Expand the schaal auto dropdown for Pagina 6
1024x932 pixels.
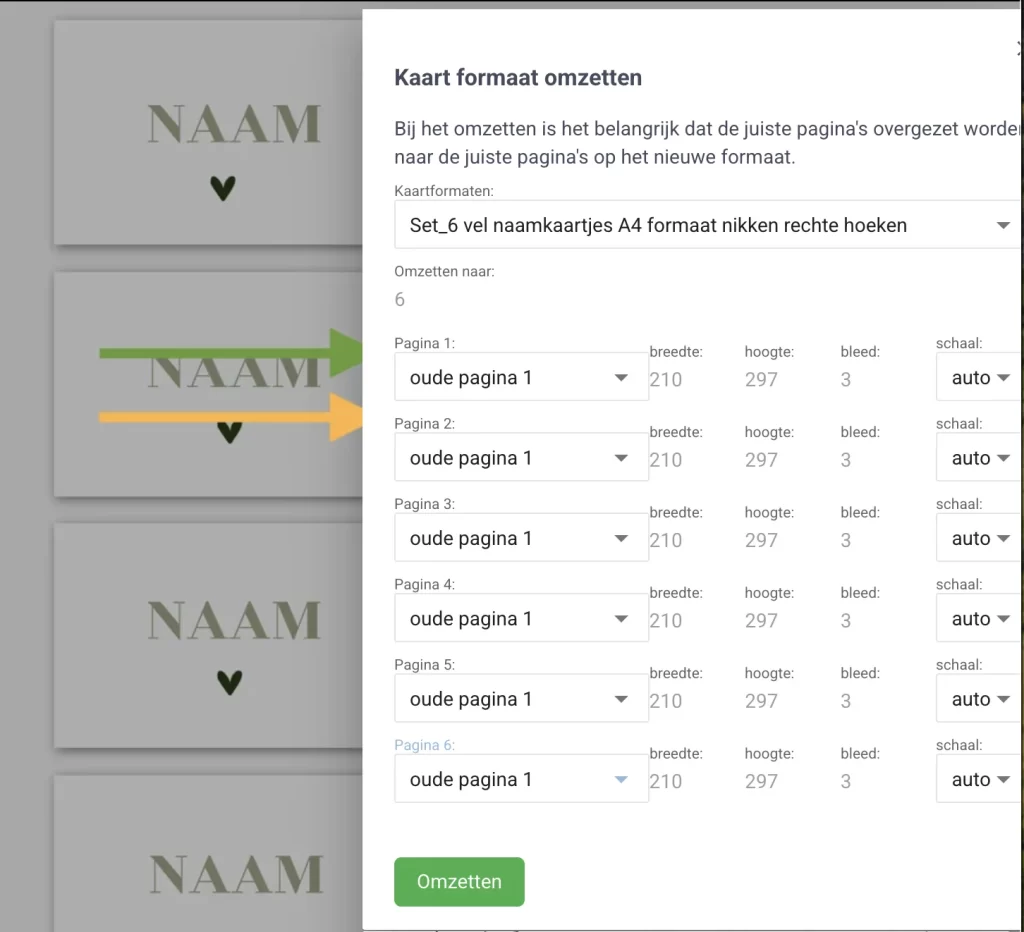coord(979,779)
